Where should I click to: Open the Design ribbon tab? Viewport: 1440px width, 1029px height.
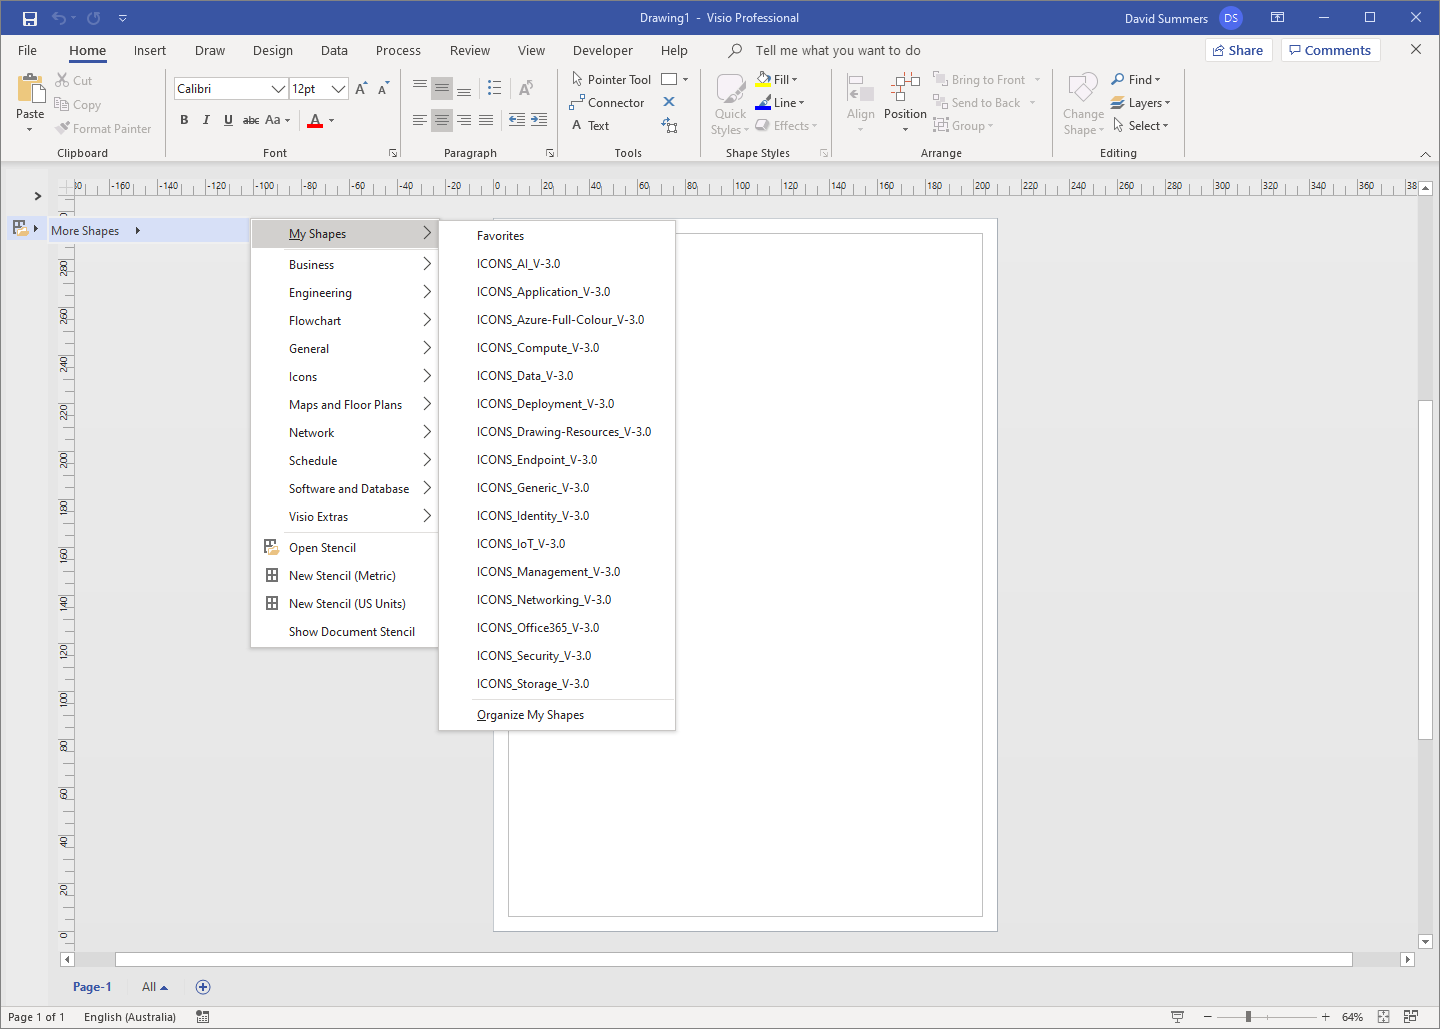272,50
